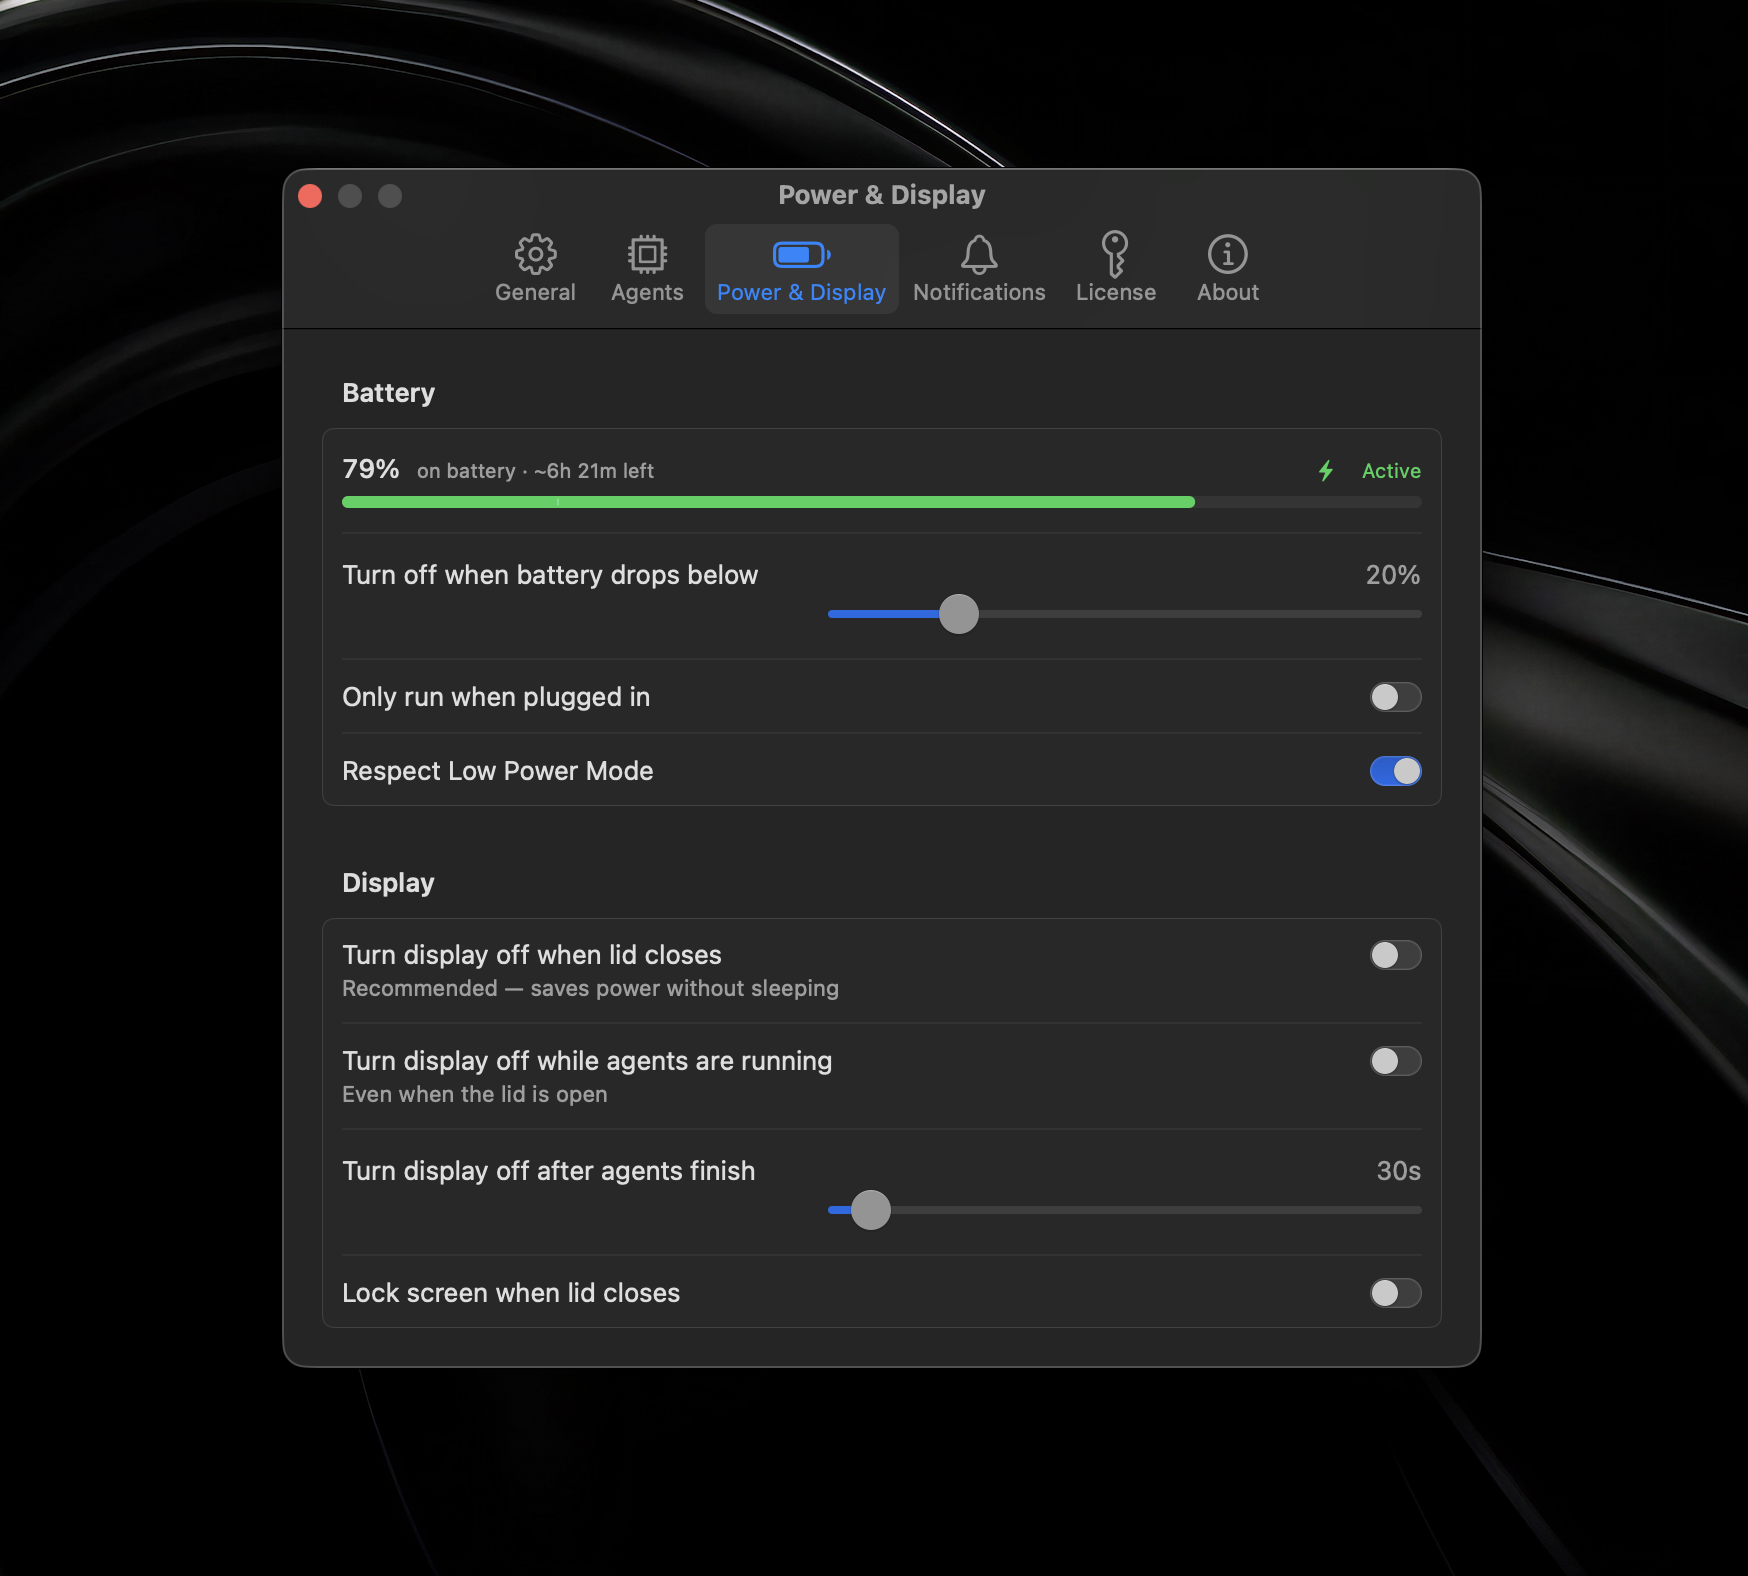Click the Power & Display window title
The image size is (1748, 1576).
tap(882, 195)
